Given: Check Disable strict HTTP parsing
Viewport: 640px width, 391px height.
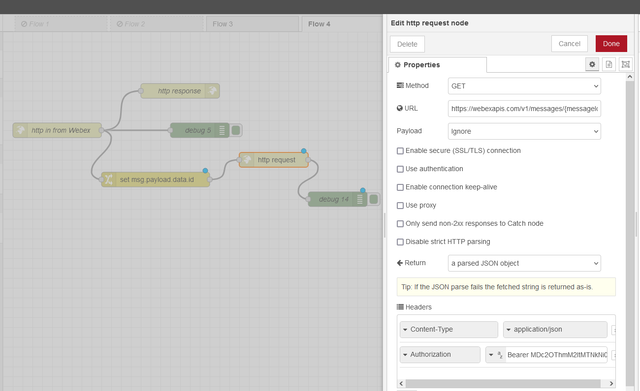Looking at the screenshot, I should pyautogui.click(x=400, y=242).
